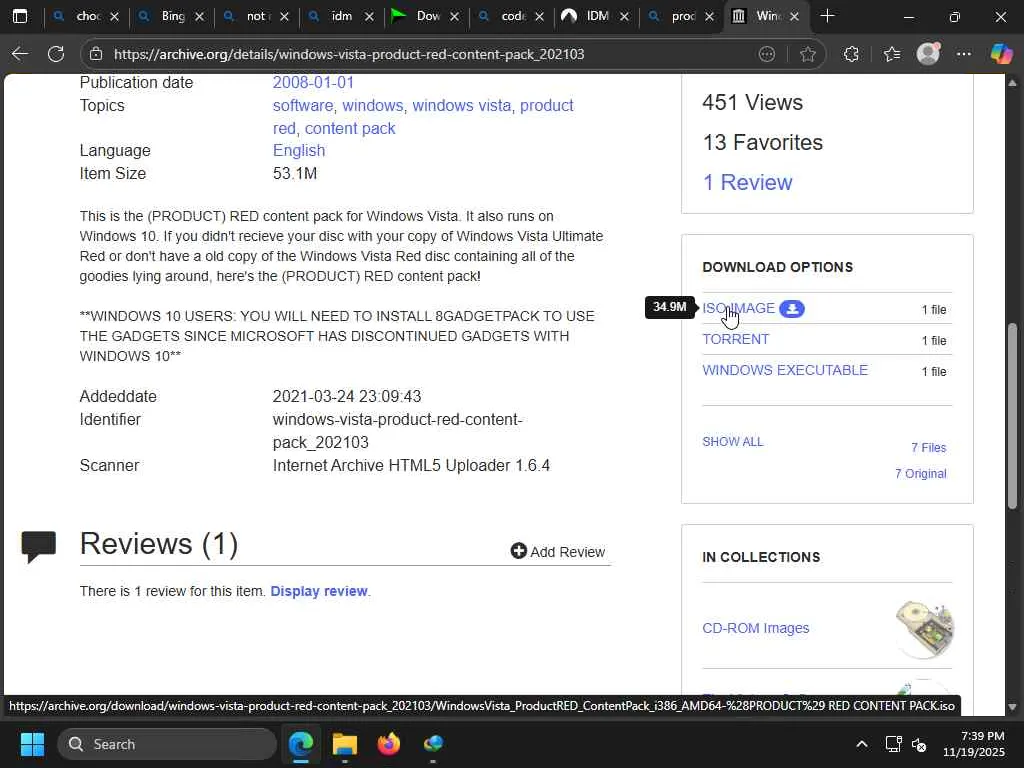Launch Copilot from the toolbar

[x=1001, y=54]
